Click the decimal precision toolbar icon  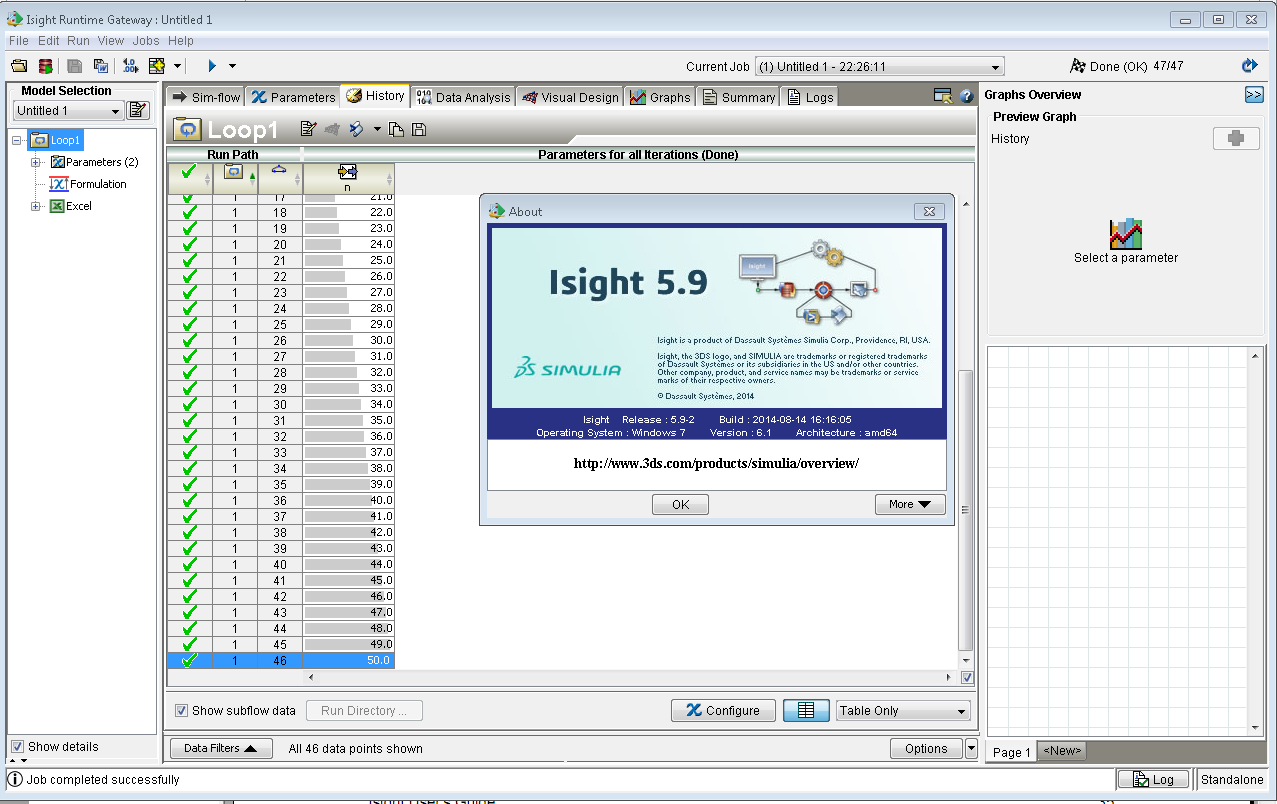pos(131,66)
